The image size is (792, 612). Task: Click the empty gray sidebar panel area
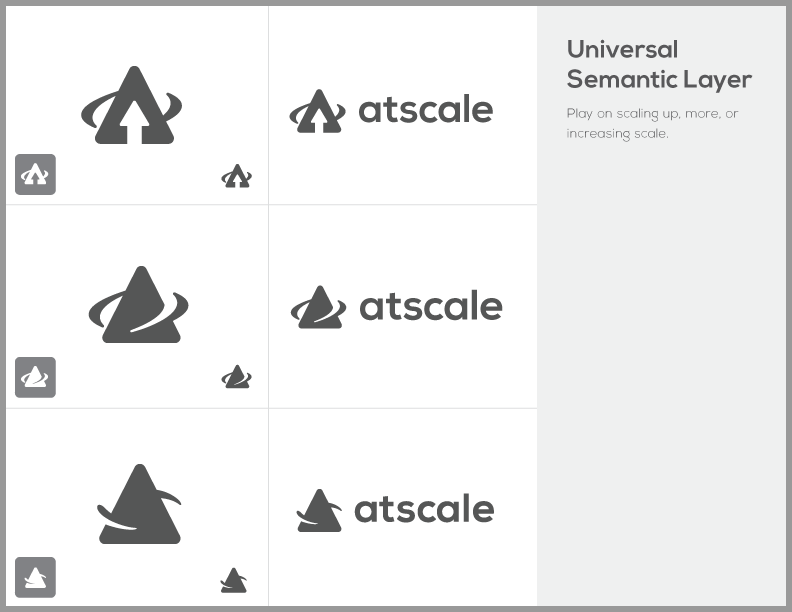(661, 374)
